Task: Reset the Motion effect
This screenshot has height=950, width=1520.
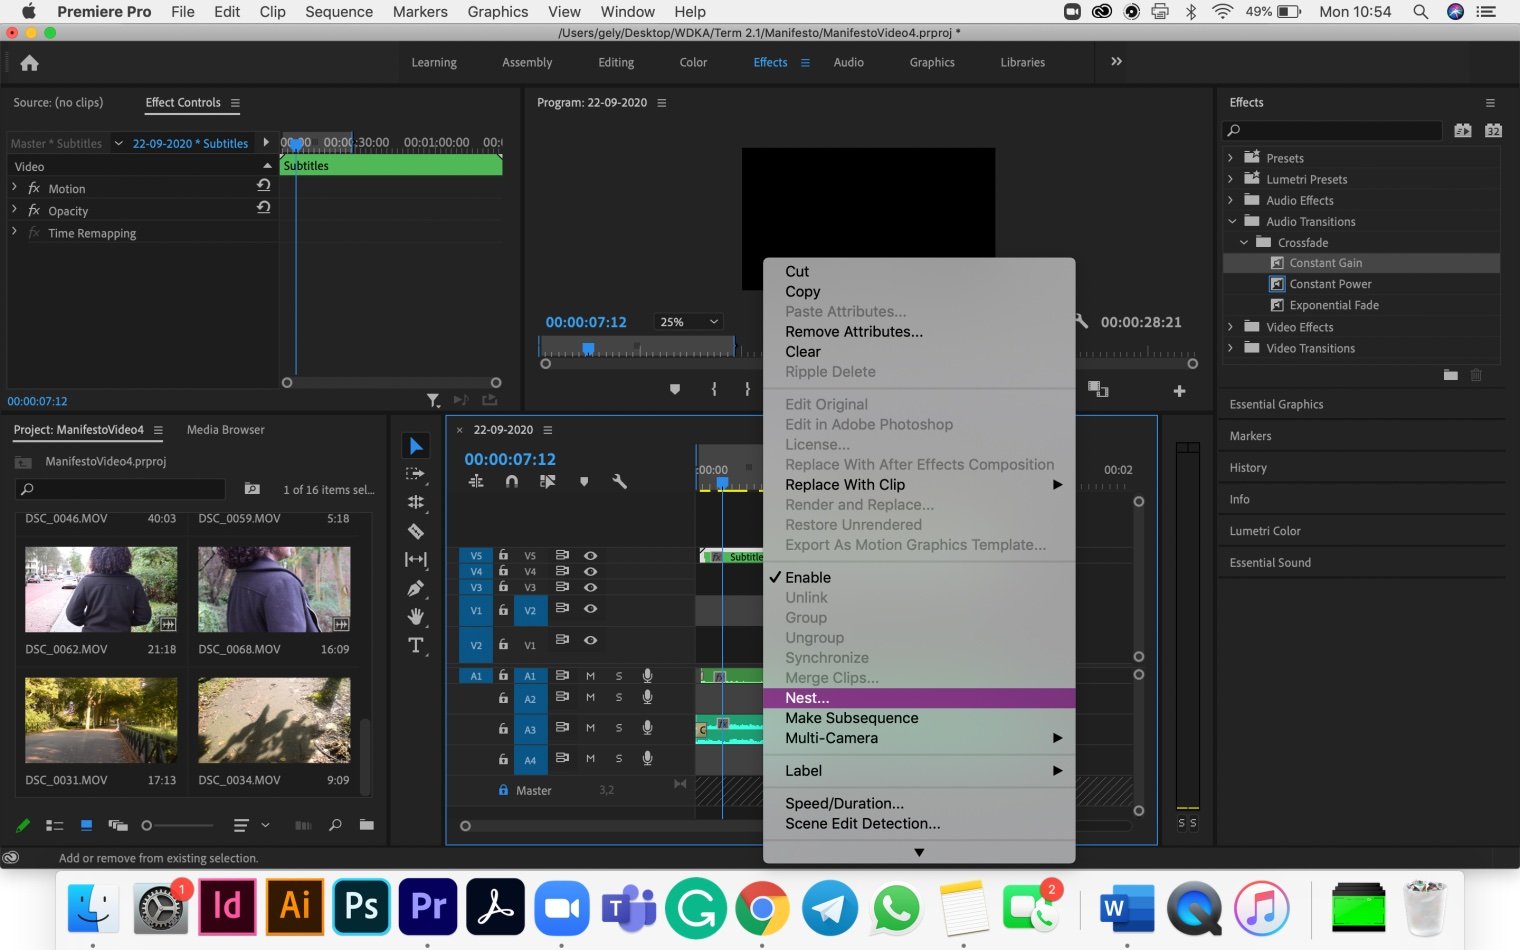Action: [x=263, y=185]
